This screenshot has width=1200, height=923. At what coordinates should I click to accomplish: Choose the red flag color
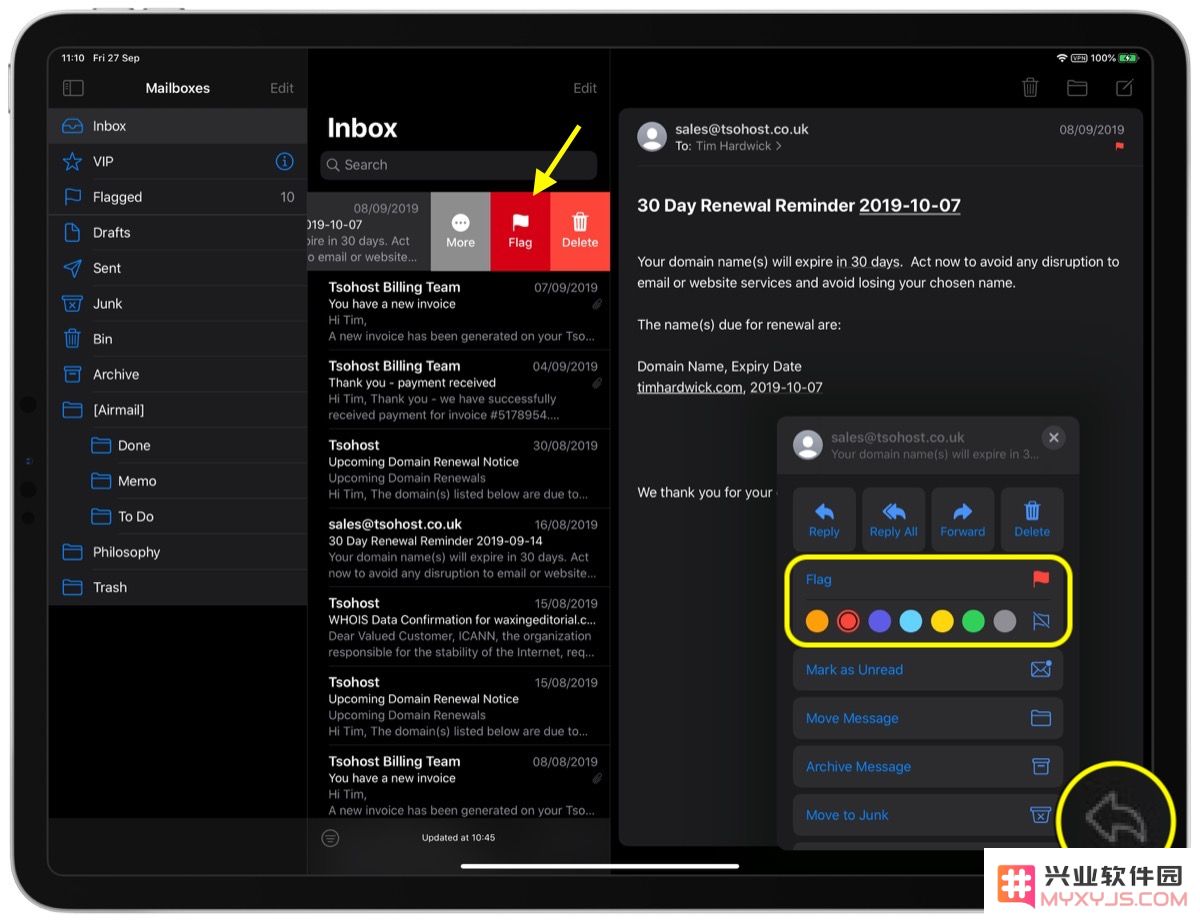tap(848, 621)
